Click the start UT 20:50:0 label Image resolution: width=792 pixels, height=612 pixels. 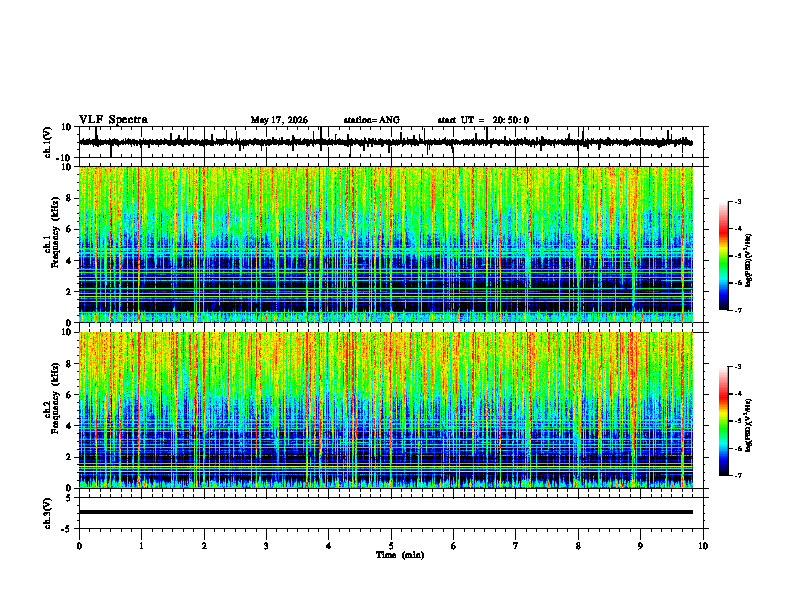[x=483, y=120]
